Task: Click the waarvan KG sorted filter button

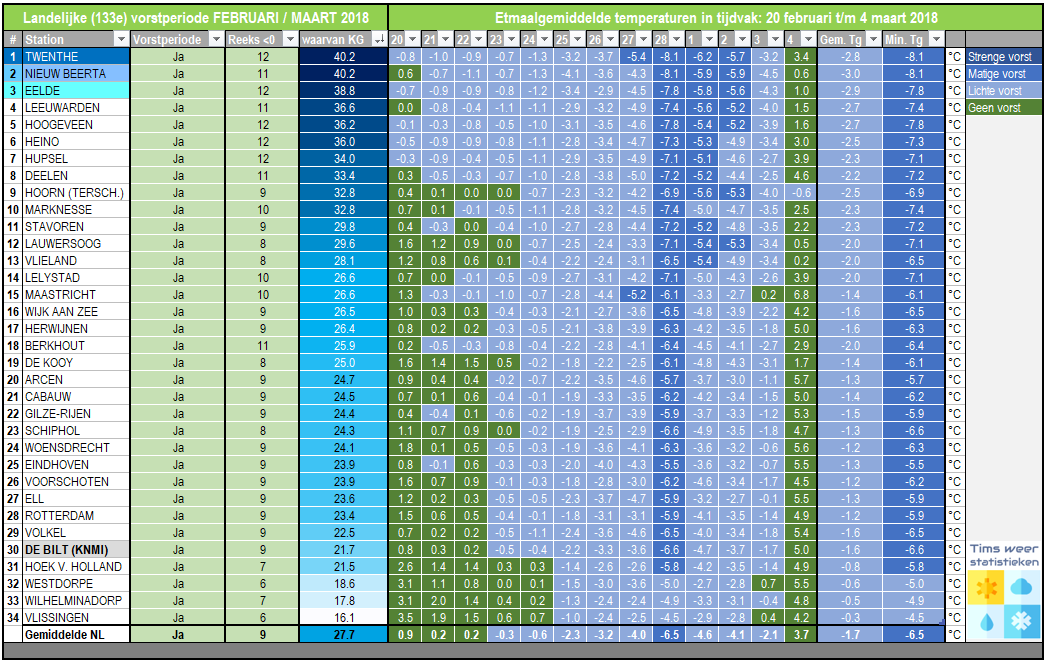Action: point(379,39)
